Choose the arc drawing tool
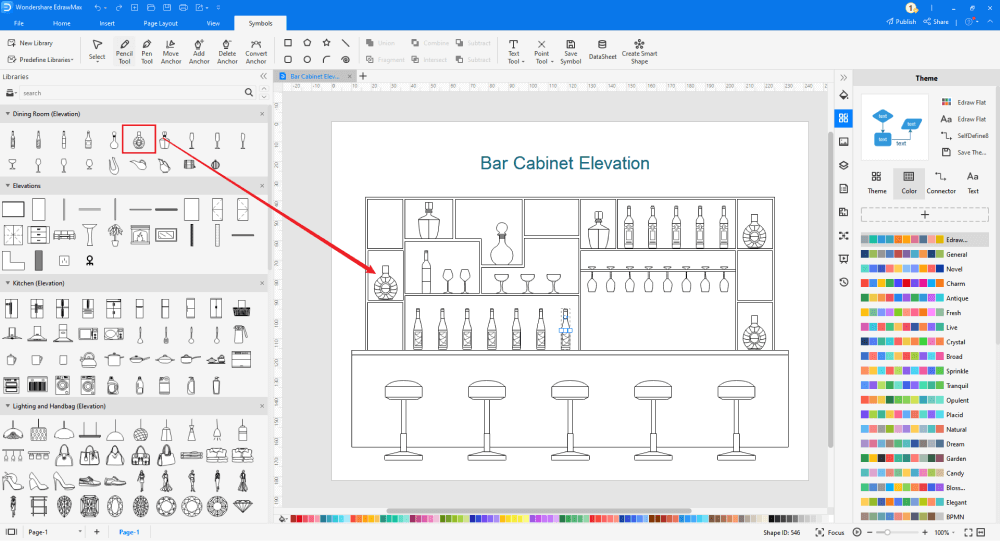Screen dimensions: 1000x541 327,59
